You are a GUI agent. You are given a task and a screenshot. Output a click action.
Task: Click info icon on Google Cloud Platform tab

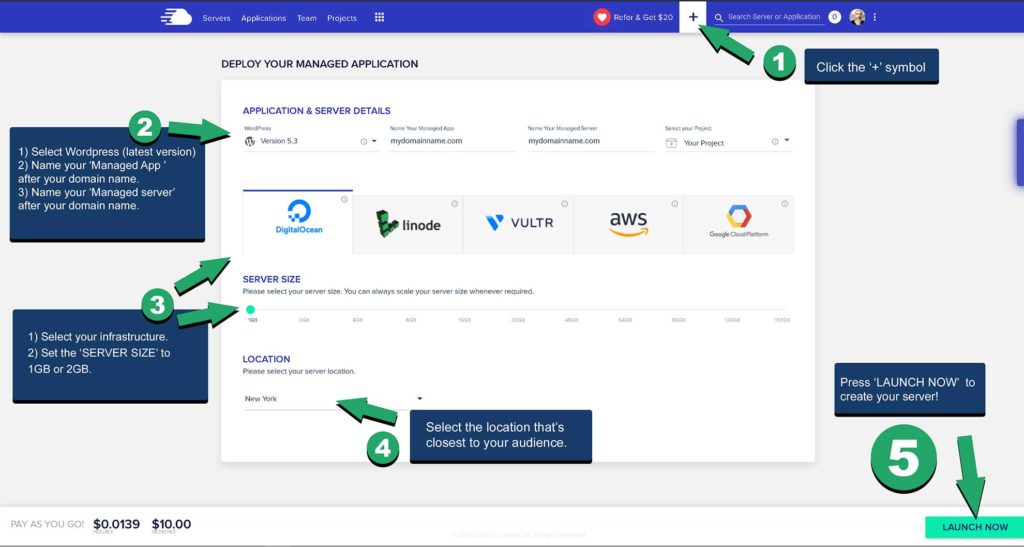click(x=785, y=204)
